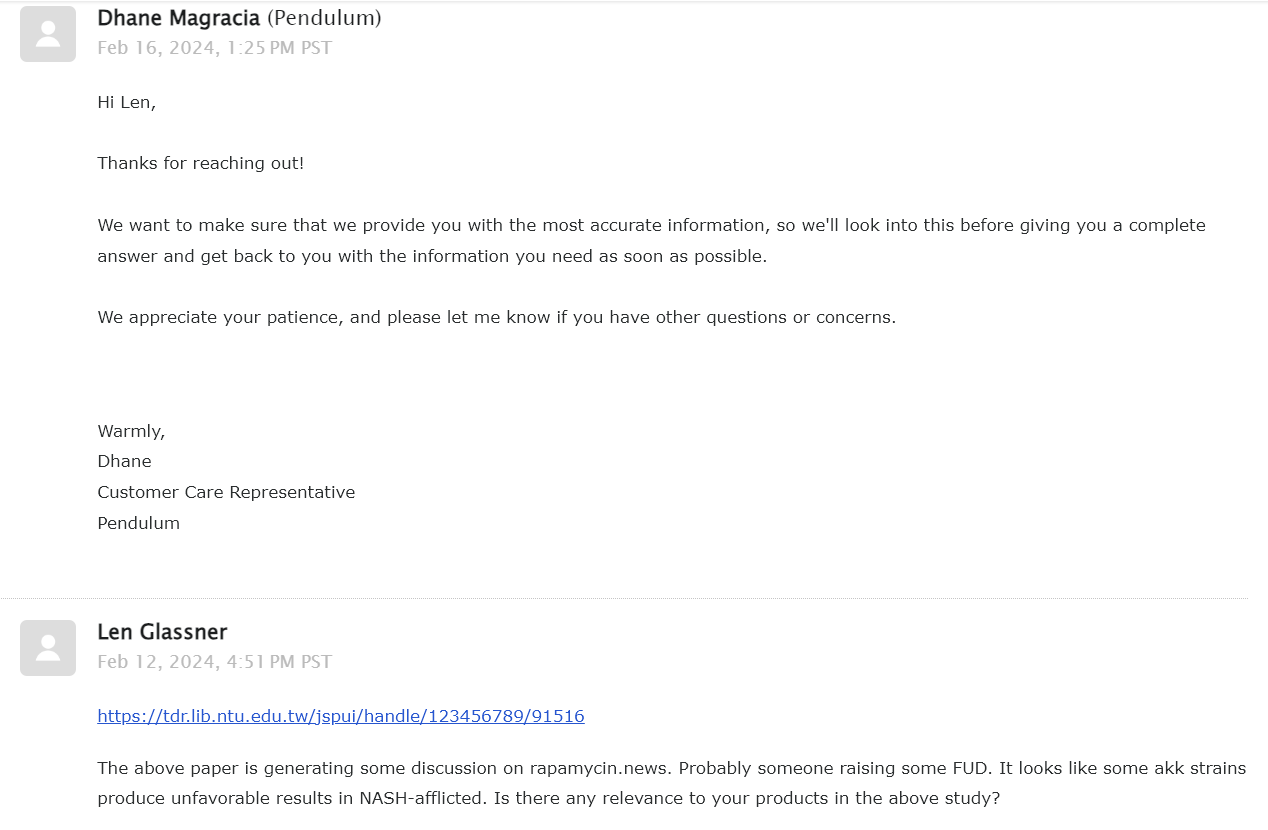Click the 'Hi Len,' greeting line
The width and height of the screenshot is (1268, 830).
127,102
